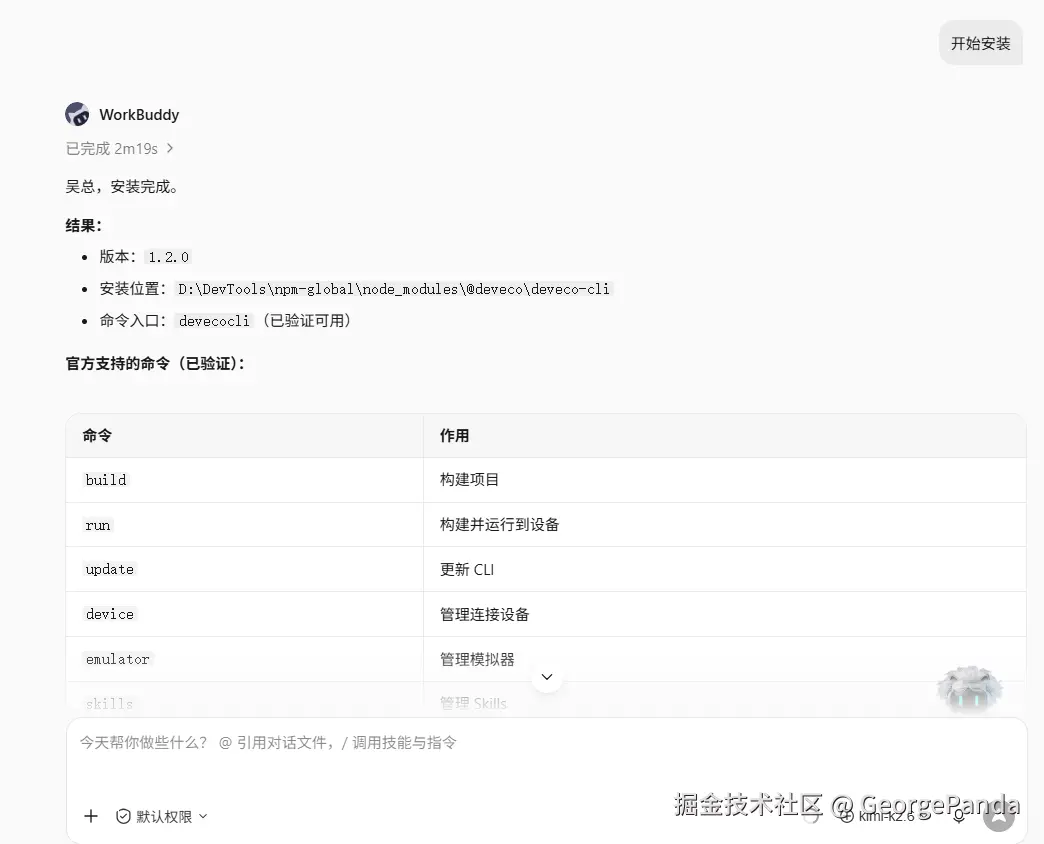Click the 作用 table column header

(724, 435)
